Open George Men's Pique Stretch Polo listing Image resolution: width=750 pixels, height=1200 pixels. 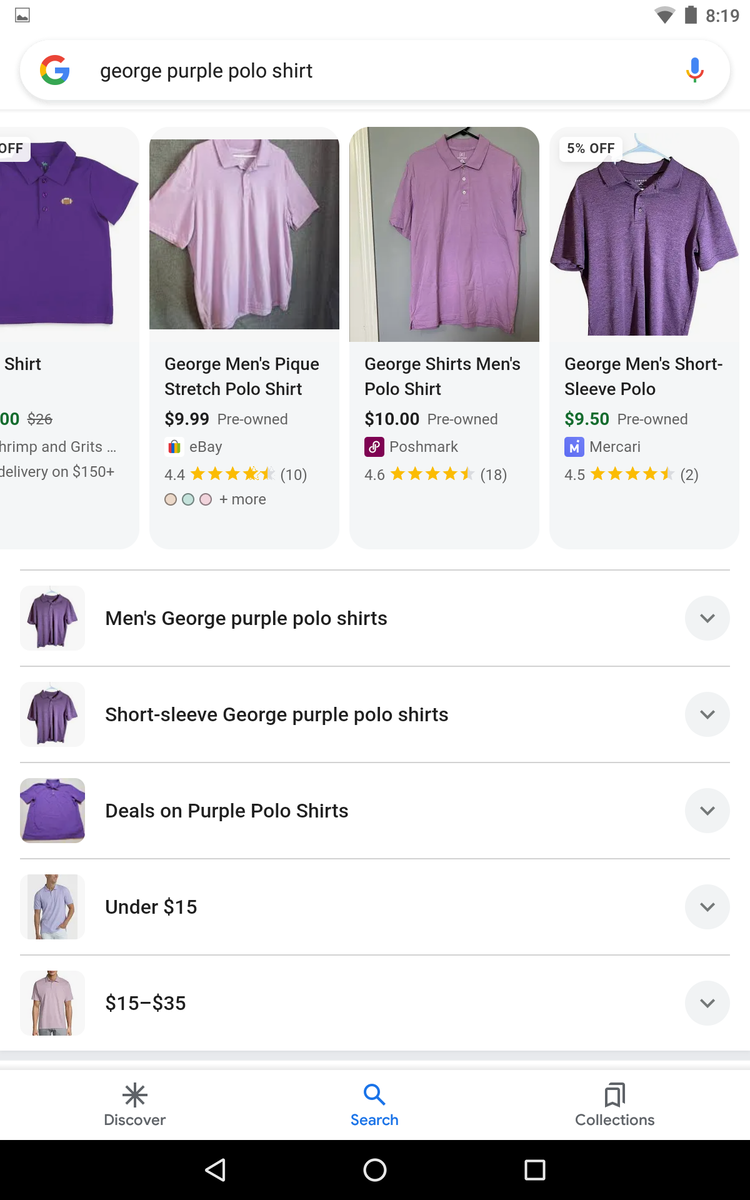coord(243,376)
